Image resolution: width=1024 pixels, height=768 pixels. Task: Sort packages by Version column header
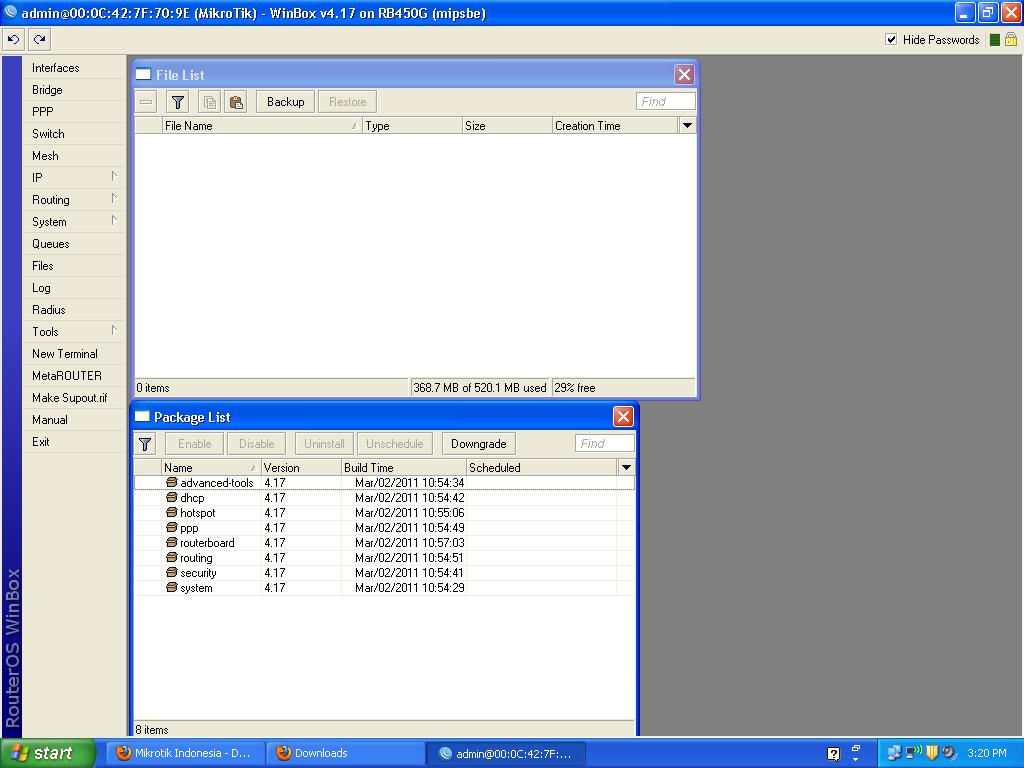[x=301, y=468]
